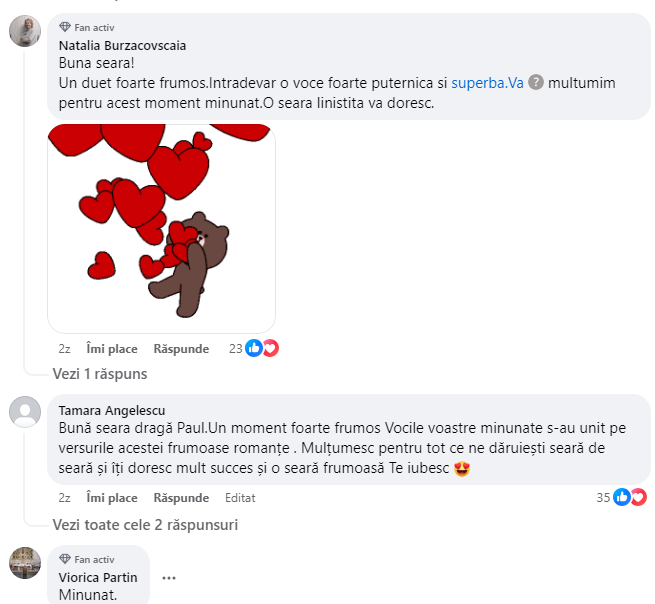Like Tamara's comment with Îmi place
Image resolution: width=655 pixels, height=604 pixels.
[x=112, y=497]
